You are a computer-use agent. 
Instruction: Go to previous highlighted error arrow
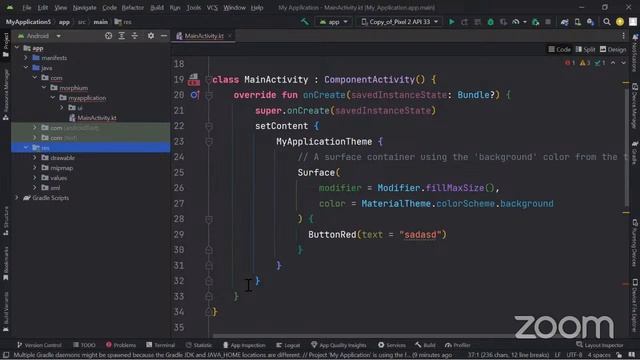coord(613,63)
